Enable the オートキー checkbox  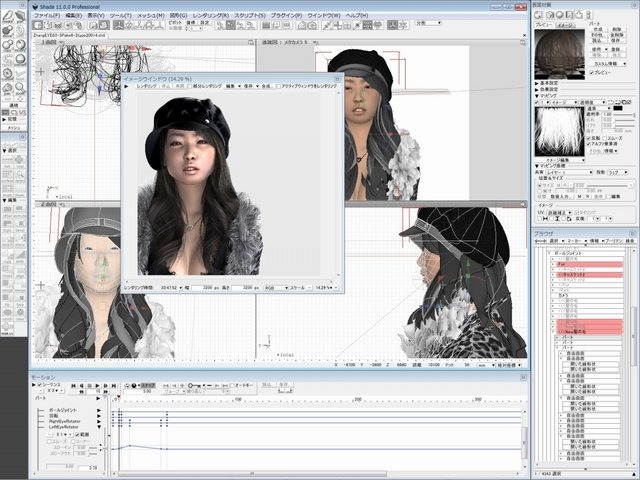point(234,385)
